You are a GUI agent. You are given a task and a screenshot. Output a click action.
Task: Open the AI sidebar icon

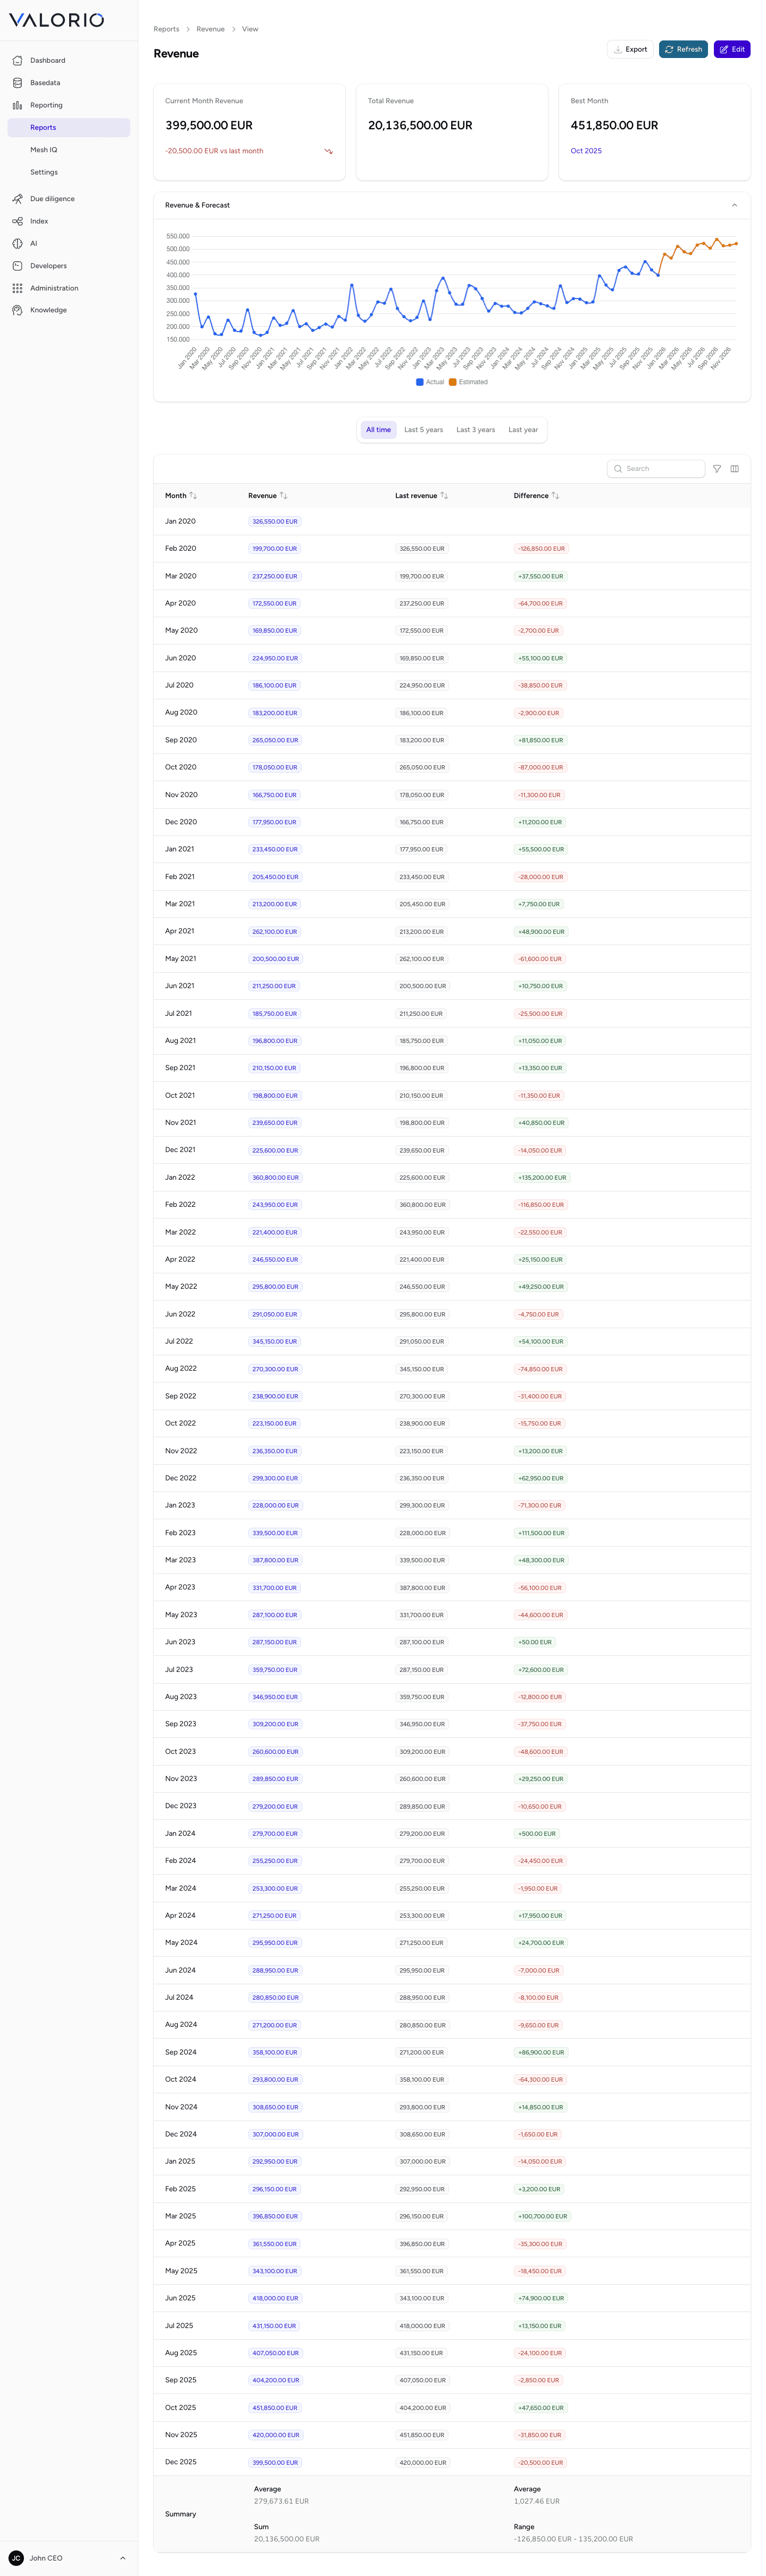[17, 244]
